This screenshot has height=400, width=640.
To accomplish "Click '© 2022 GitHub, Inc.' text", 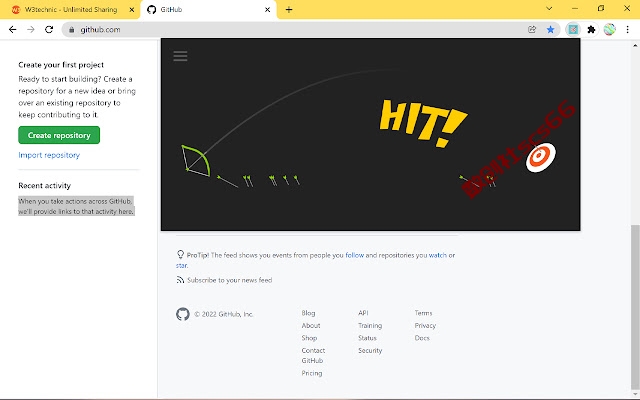I will point(223,314).
